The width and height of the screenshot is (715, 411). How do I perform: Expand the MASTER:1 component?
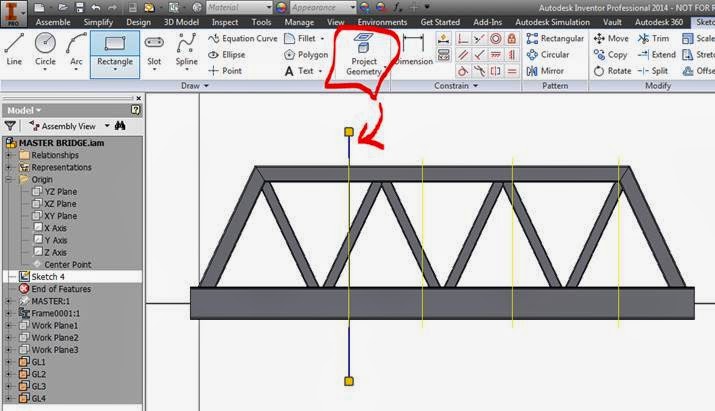point(8,301)
